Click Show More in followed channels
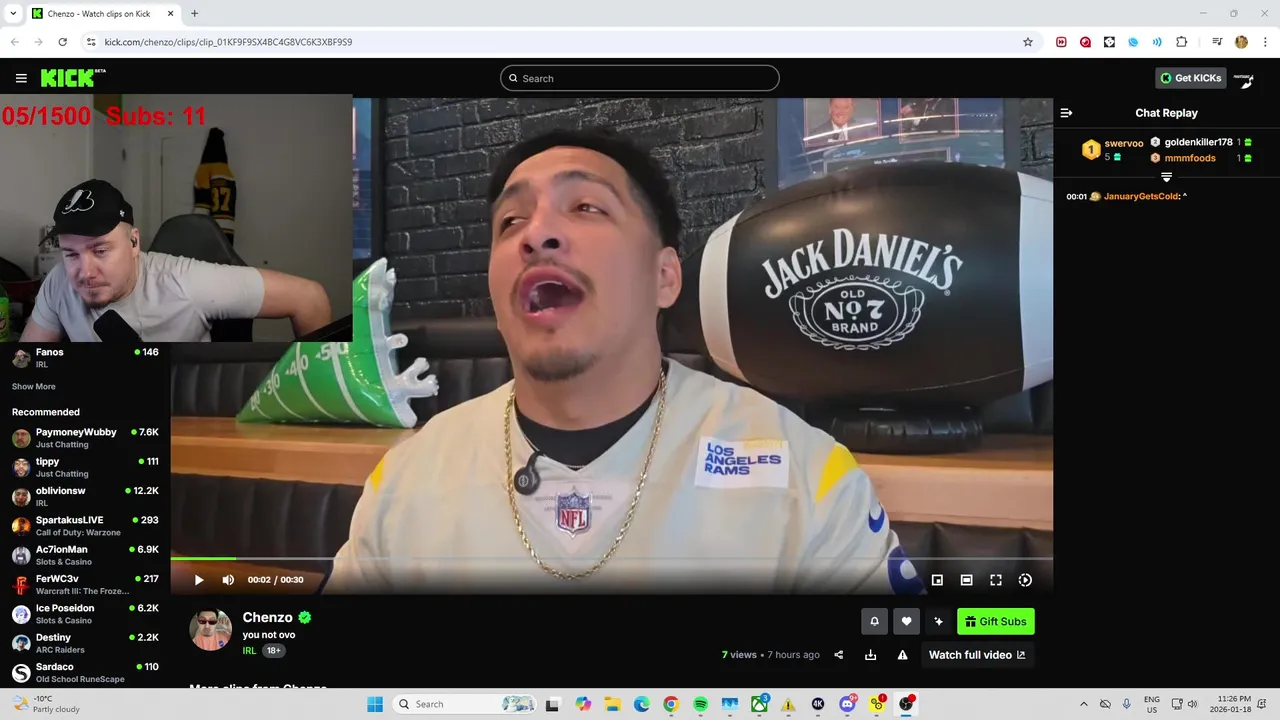Viewport: 1280px width, 720px height. coord(33,386)
